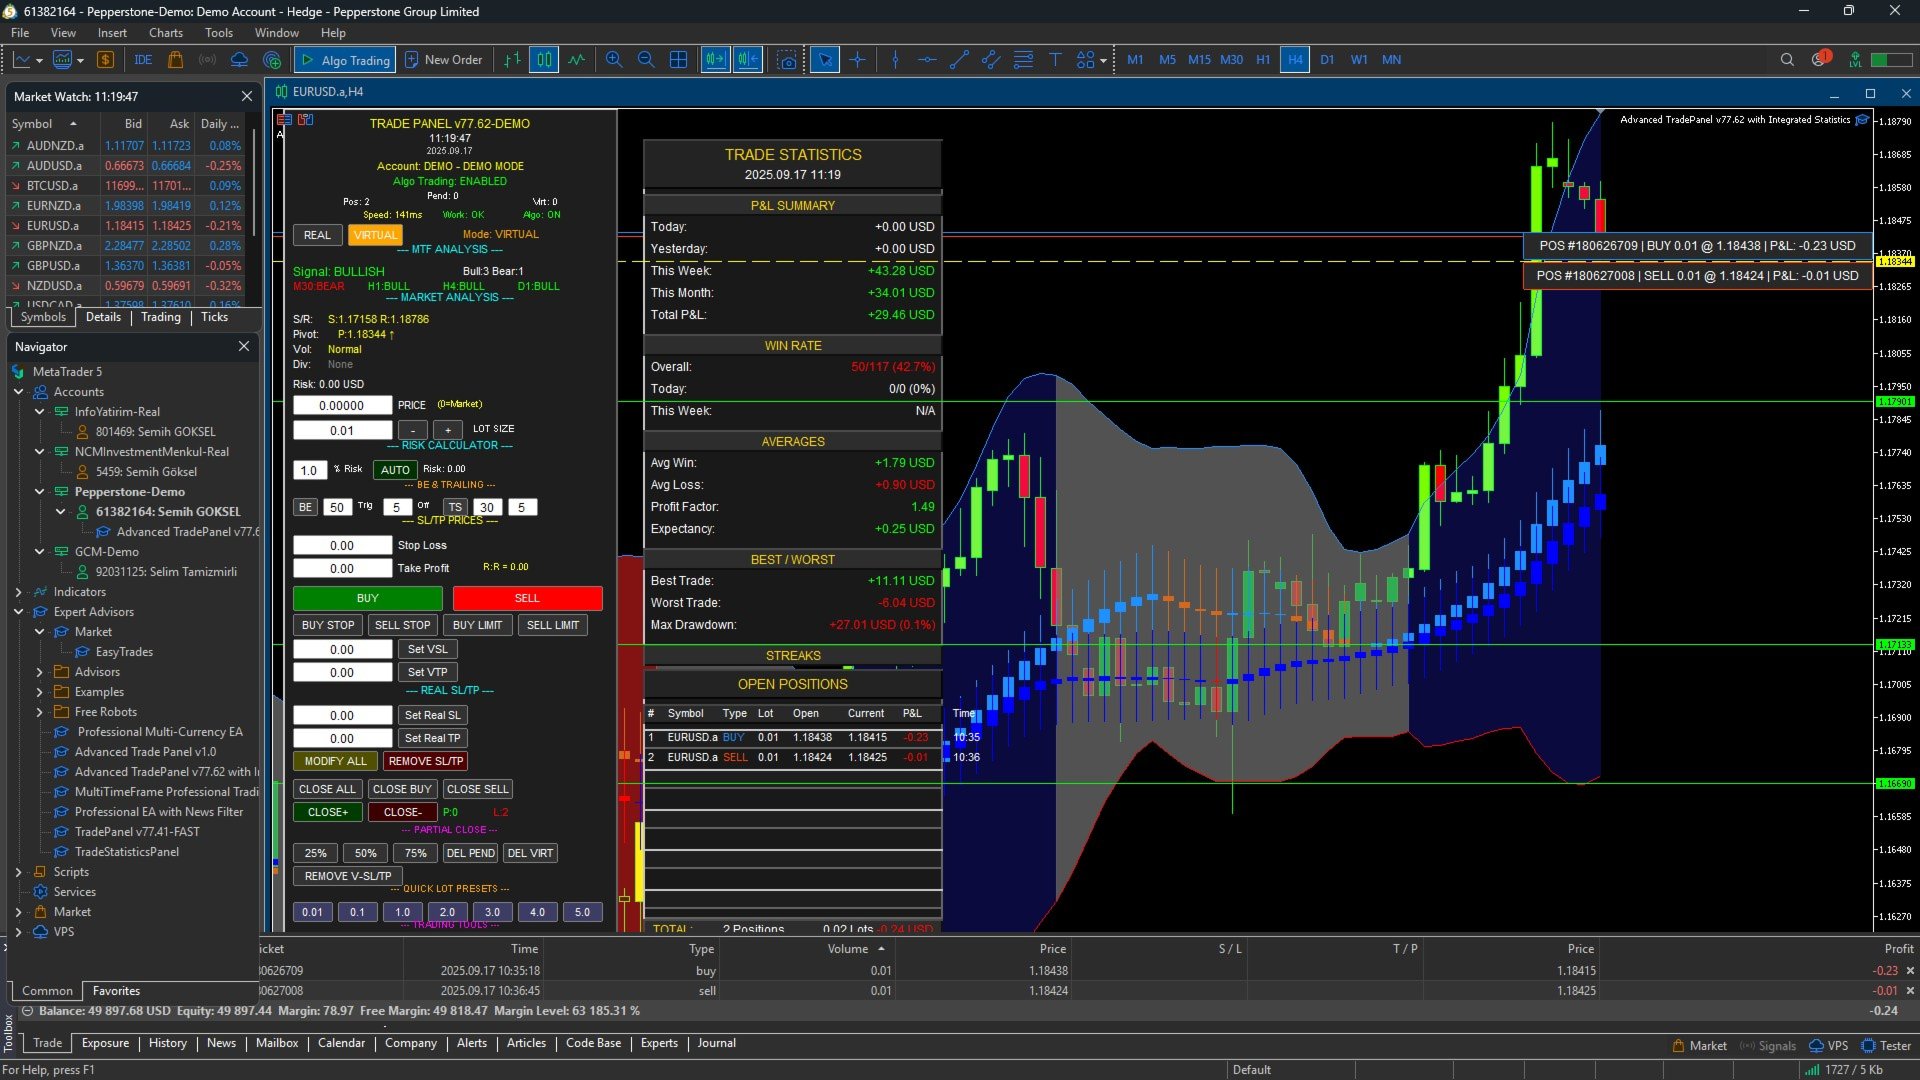Expand the Indicators tree node
Image resolution: width=1920 pixels, height=1080 pixels.
[x=18, y=592]
